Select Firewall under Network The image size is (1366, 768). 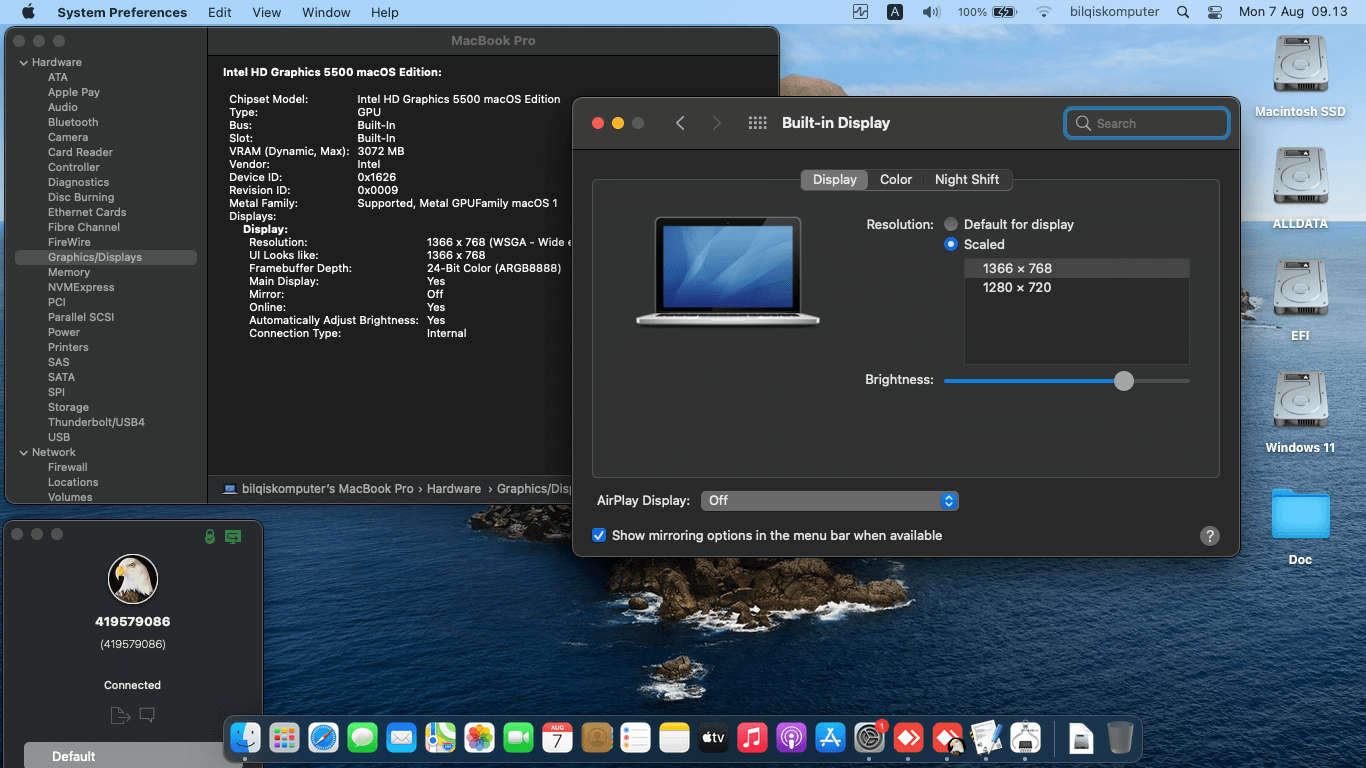click(68, 467)
